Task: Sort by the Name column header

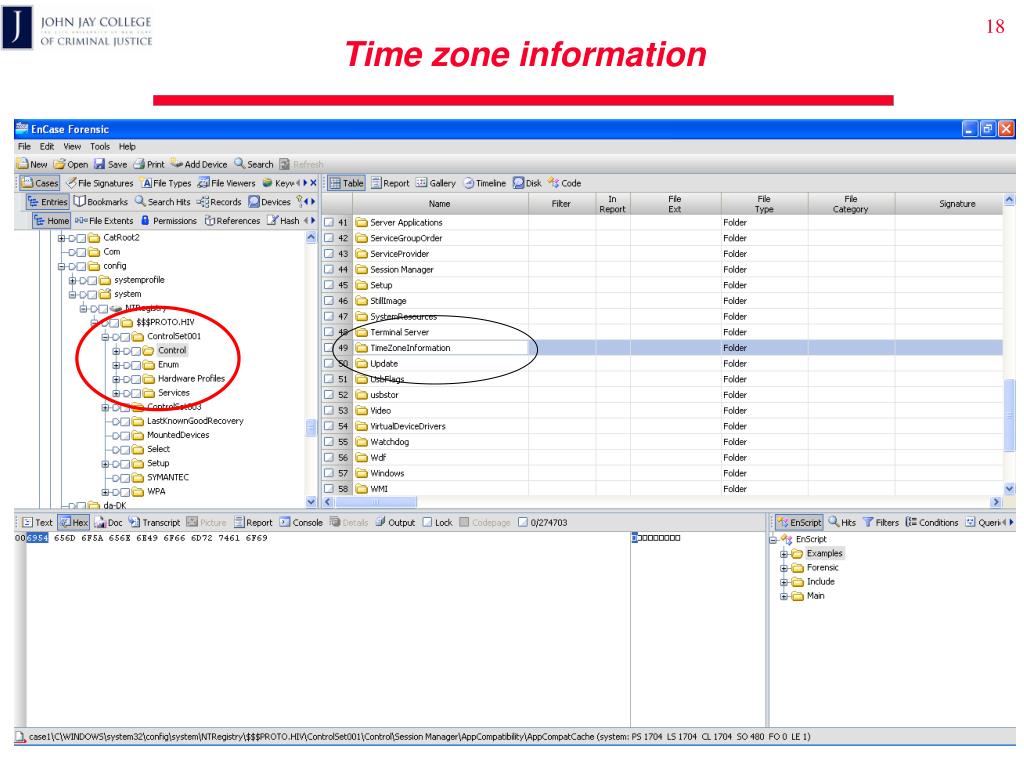Action: [x=440, y=204]
